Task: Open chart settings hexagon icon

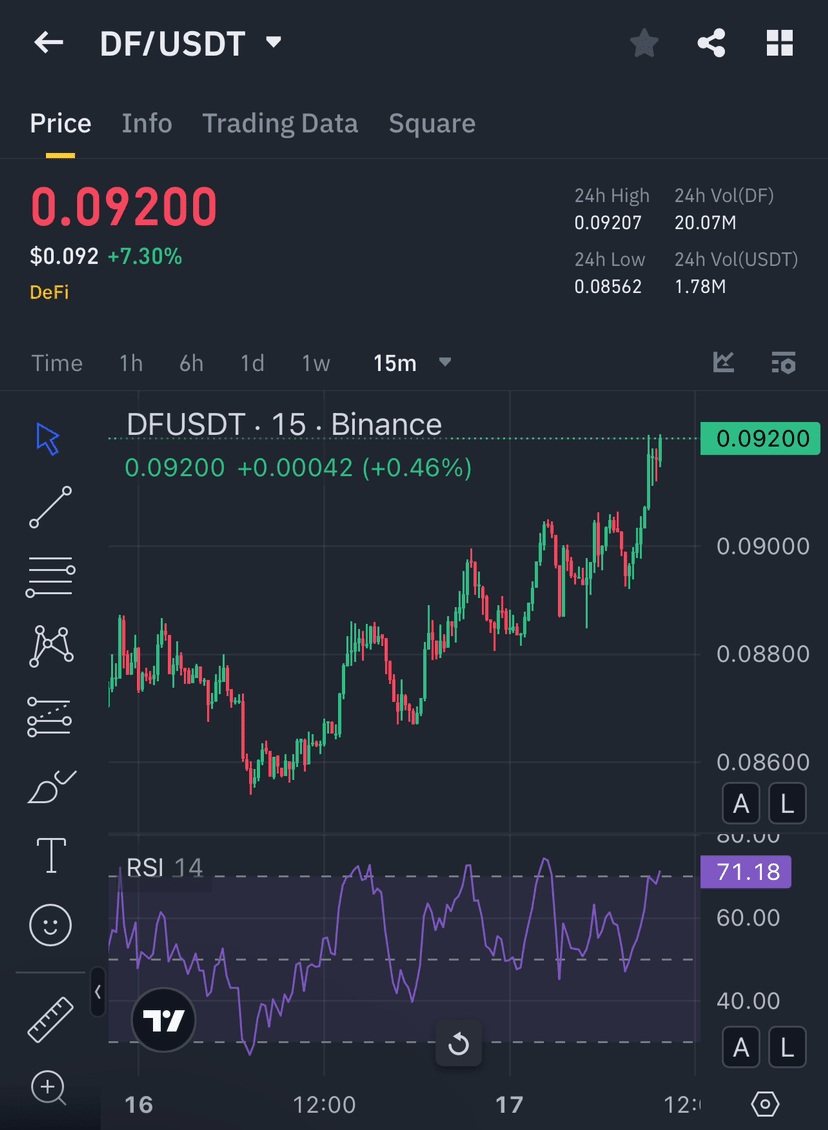Action: pos(765,1104)
